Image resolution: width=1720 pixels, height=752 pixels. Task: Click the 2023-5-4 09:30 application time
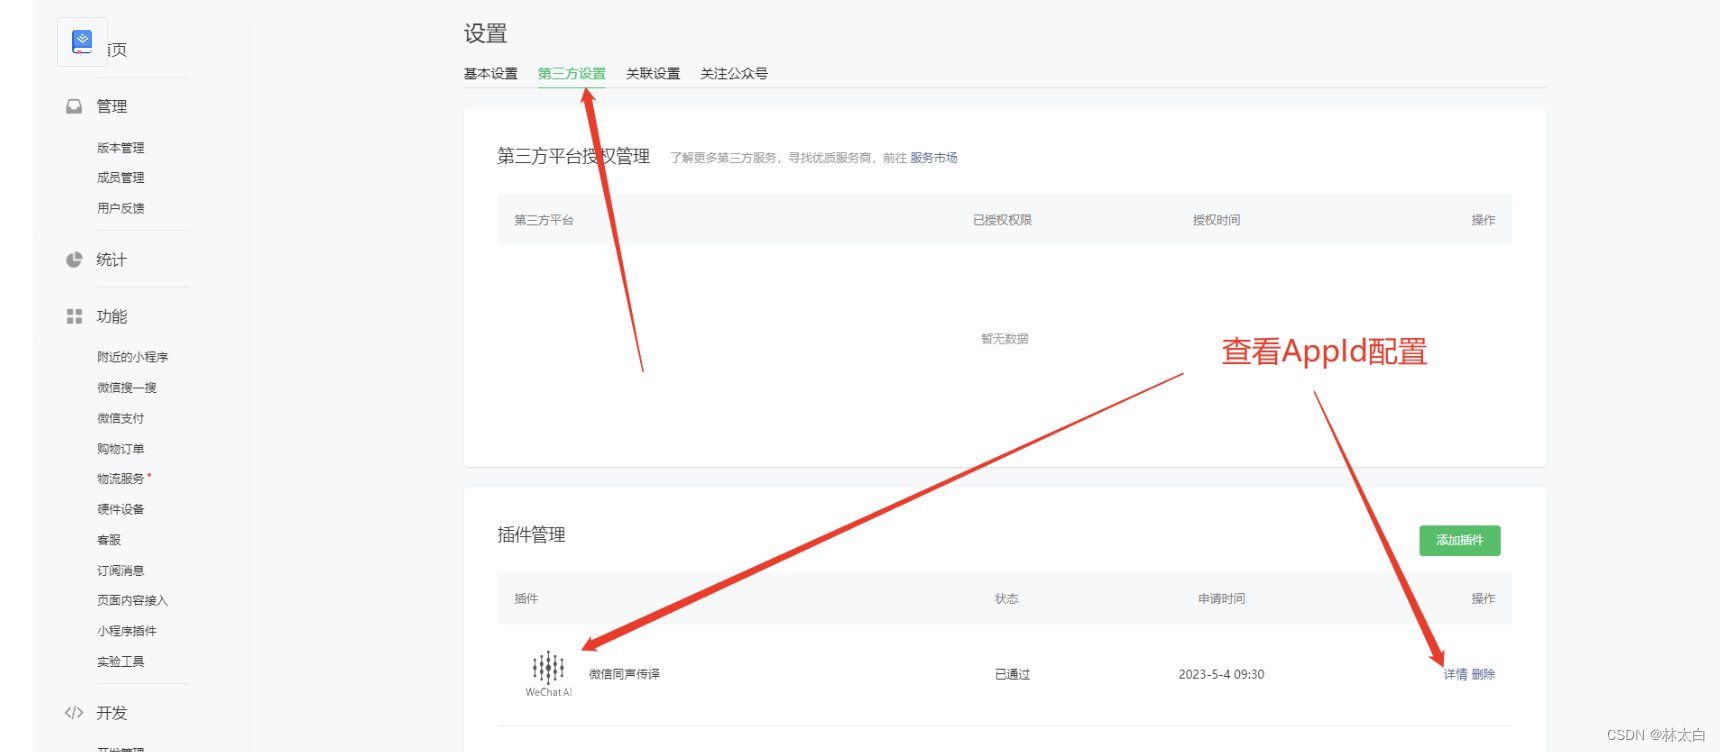click(1221, 675)
